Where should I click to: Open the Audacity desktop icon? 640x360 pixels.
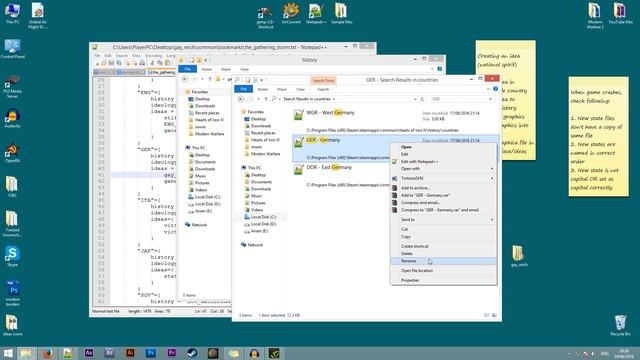12,118
